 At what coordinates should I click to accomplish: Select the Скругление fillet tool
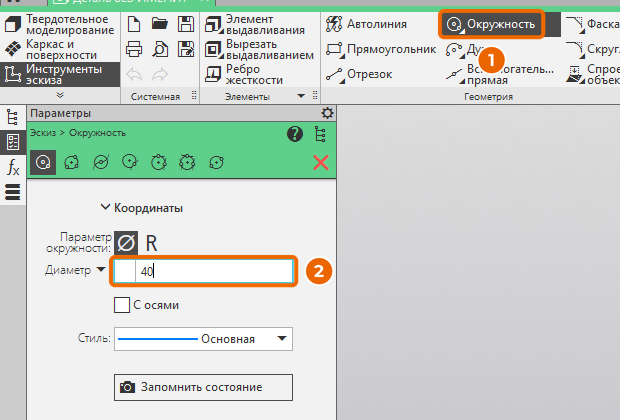592,49
